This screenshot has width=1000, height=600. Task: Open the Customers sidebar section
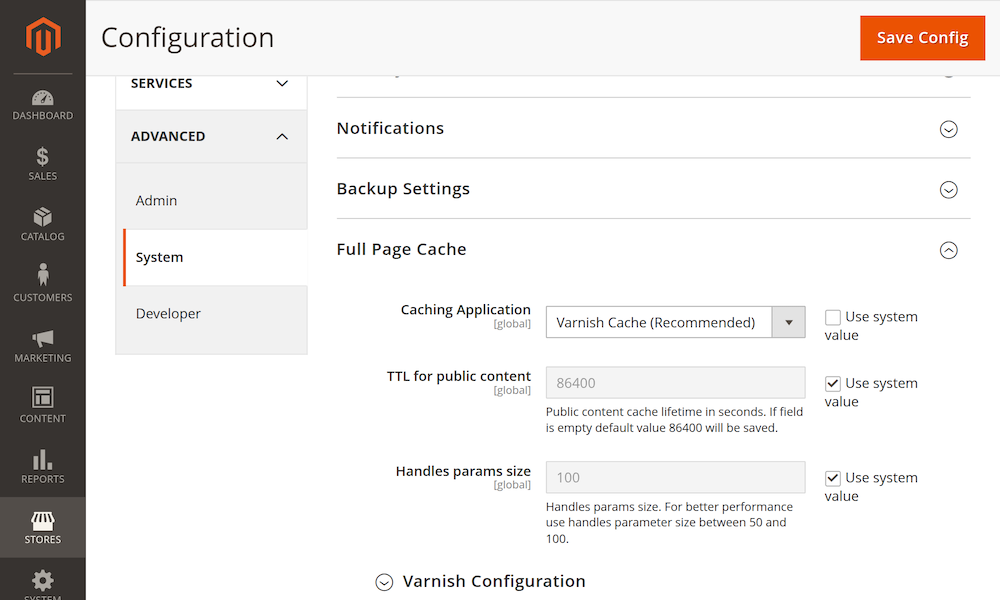coord(43,285)
